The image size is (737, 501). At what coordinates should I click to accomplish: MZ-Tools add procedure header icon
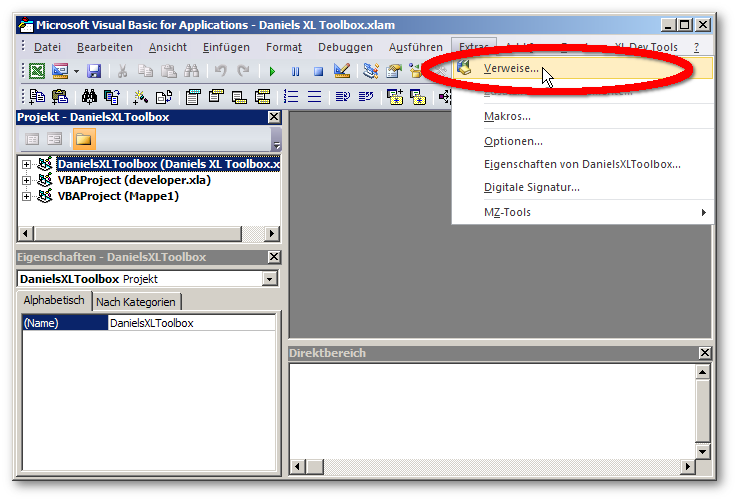point(216,97)
